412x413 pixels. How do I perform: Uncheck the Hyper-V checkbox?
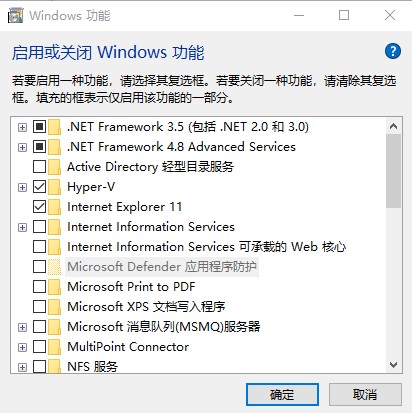(x=39, y=187)
